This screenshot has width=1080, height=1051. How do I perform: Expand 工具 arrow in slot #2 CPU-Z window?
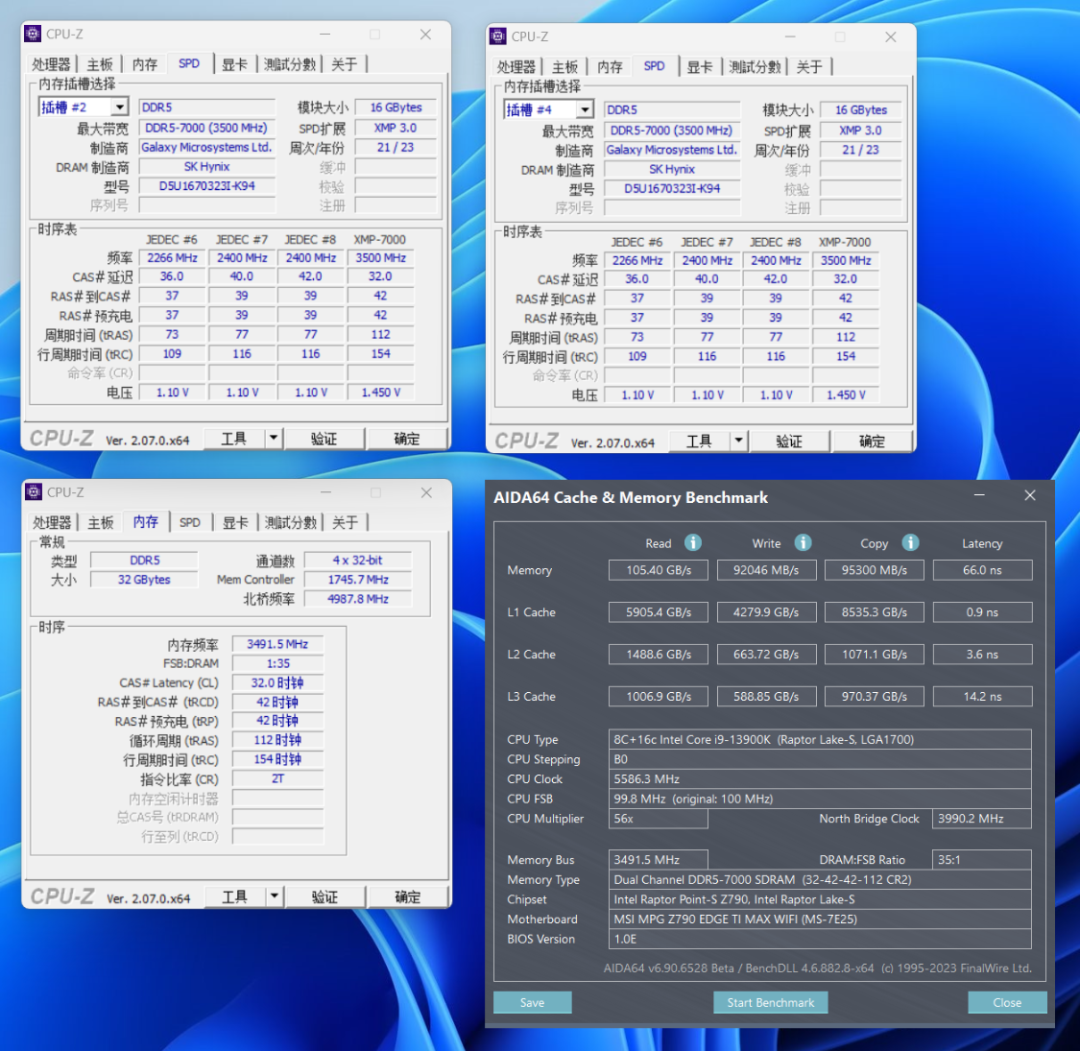[273, 438]
